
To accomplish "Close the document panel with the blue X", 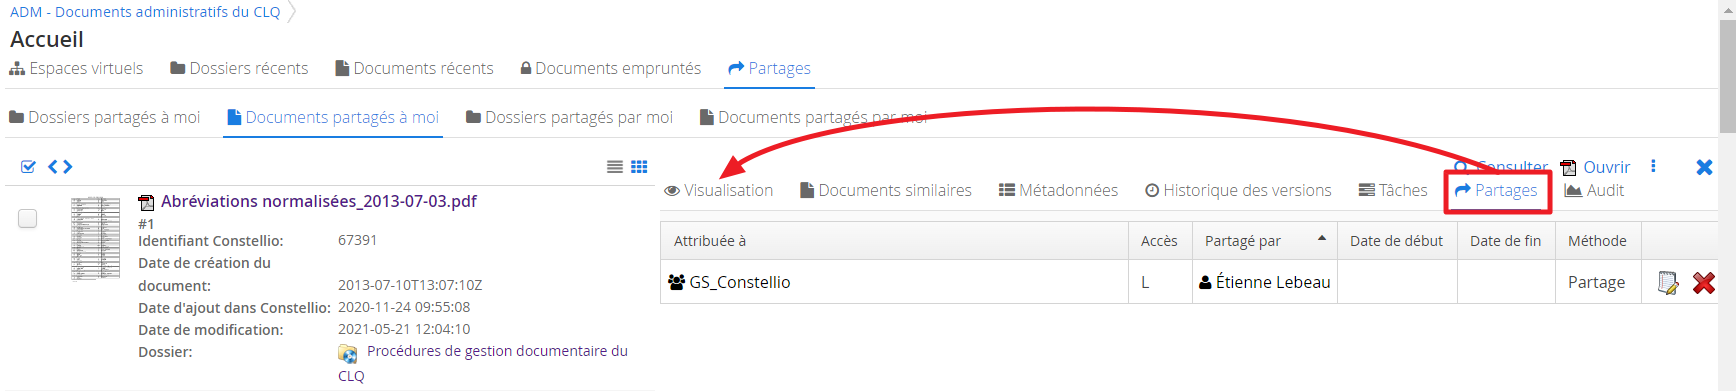I will click(x=1705, y=167).
